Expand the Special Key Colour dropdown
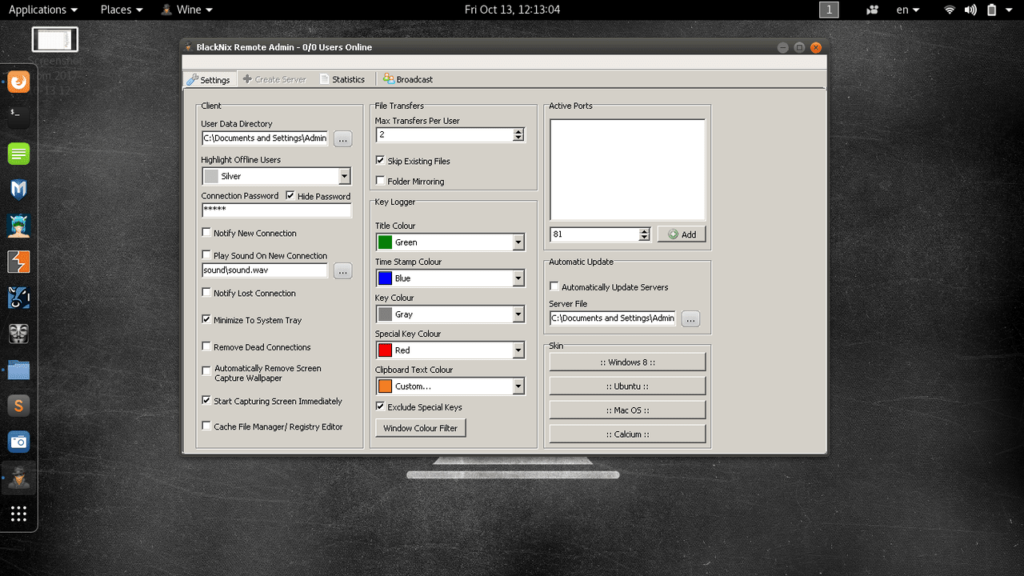 [518, 350]
